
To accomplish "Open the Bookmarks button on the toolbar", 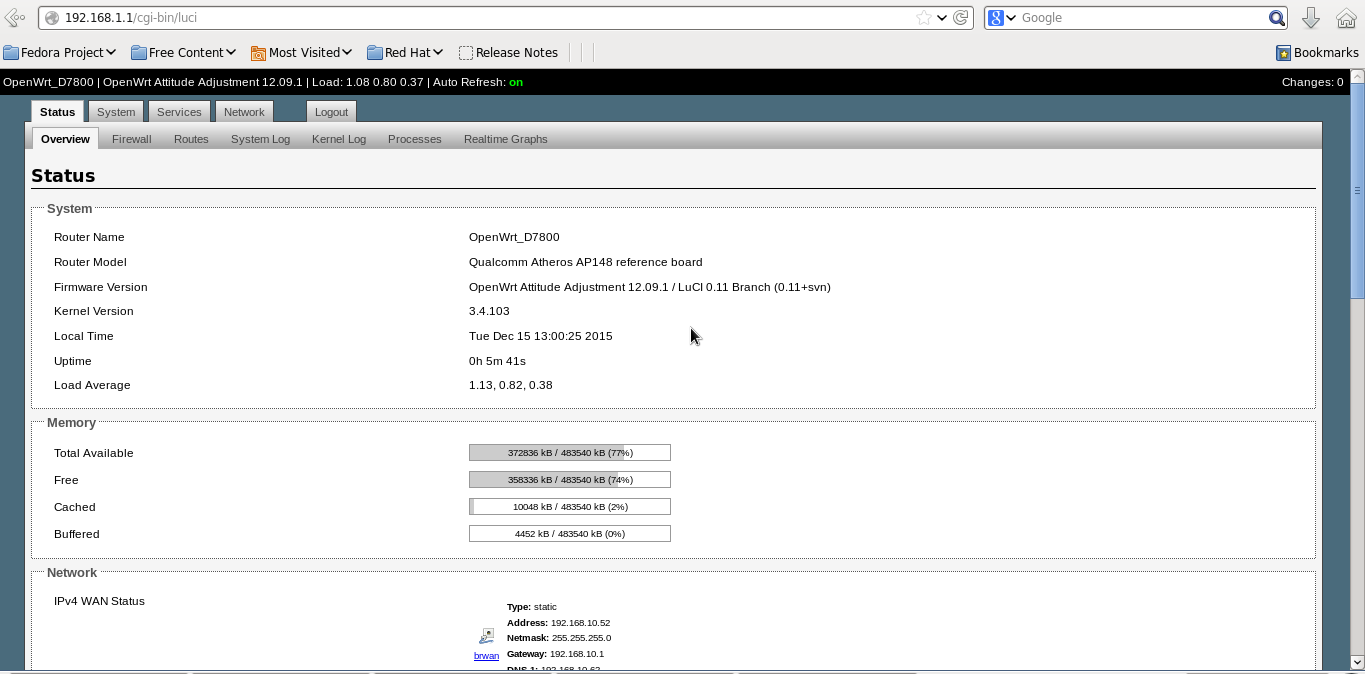I will click(1317, 52).
